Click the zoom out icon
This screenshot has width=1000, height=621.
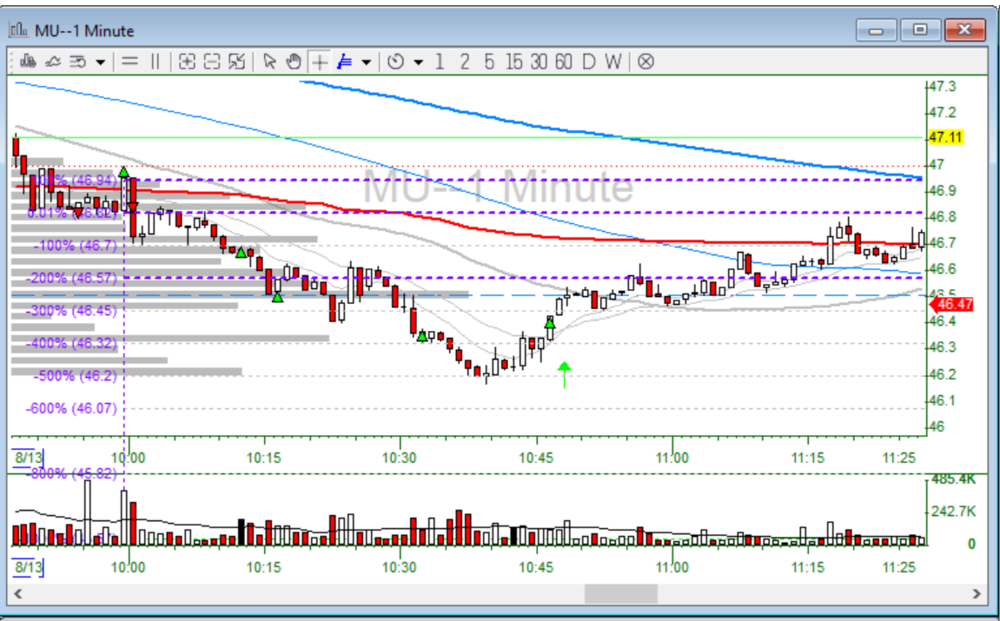pyautogui.click(x=212, y=61)
